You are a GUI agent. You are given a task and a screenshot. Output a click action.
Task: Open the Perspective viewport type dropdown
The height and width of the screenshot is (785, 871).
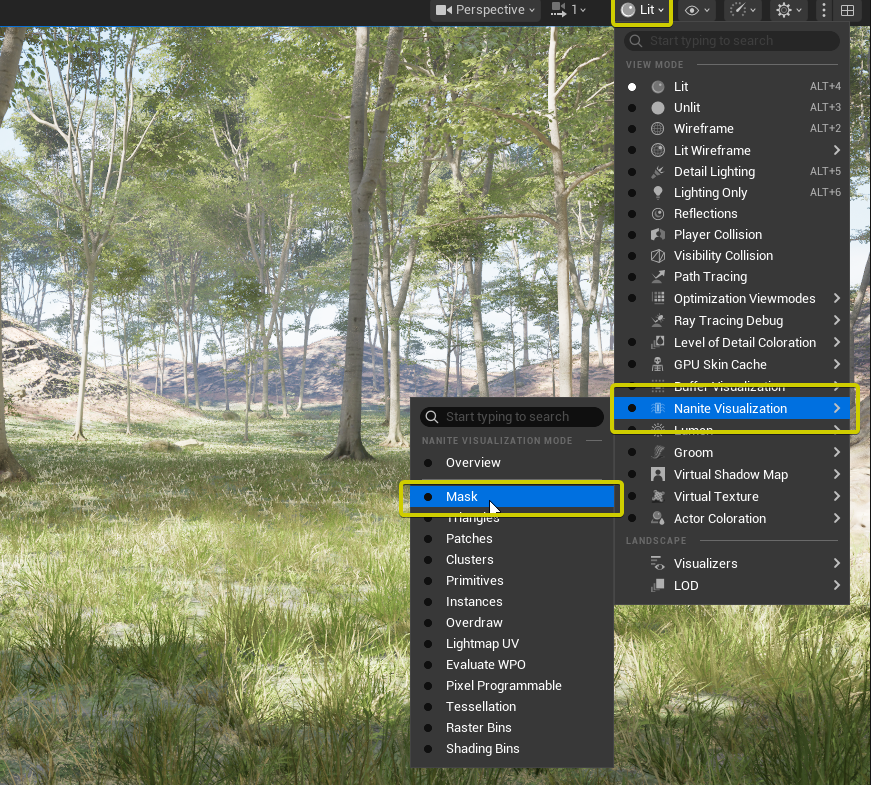[485, 10]
